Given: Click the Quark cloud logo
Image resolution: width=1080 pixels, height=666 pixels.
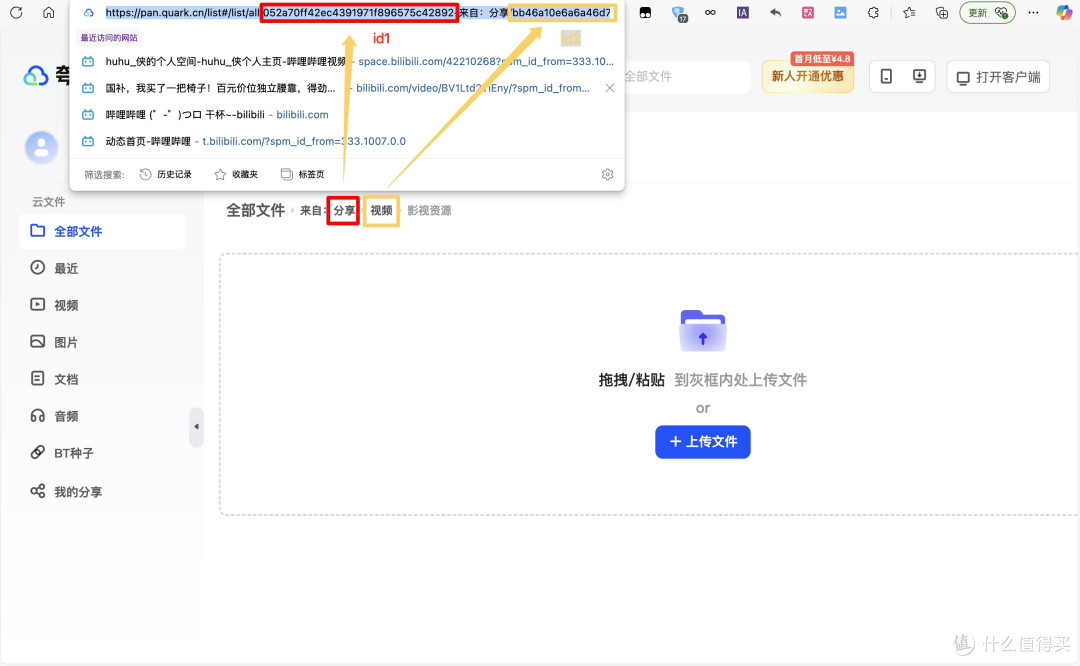Looking at the screenshot, I should click(36, 76).
